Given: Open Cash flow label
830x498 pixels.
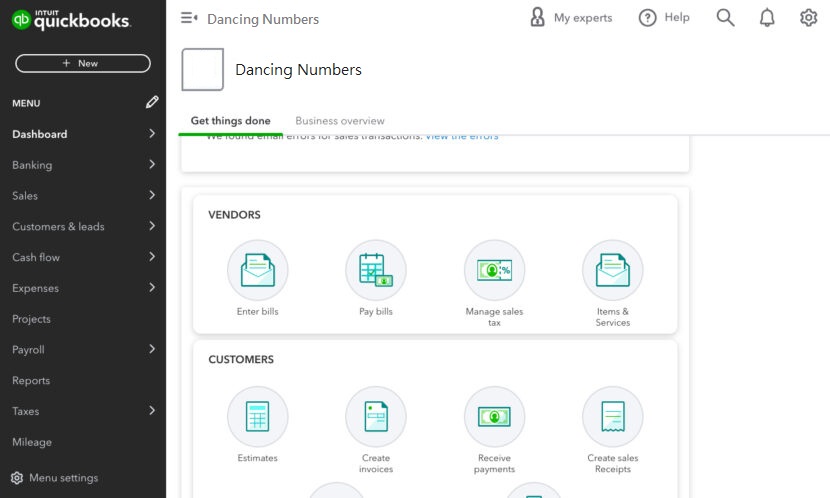Looking at the screenshot, I should click(36, 257).
